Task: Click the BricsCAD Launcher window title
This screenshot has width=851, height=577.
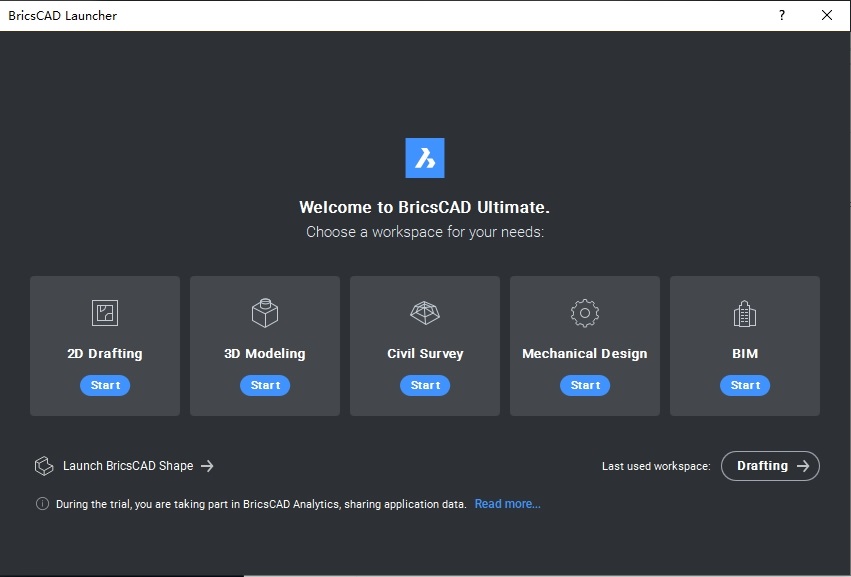Action: click(x=62, y=15)
